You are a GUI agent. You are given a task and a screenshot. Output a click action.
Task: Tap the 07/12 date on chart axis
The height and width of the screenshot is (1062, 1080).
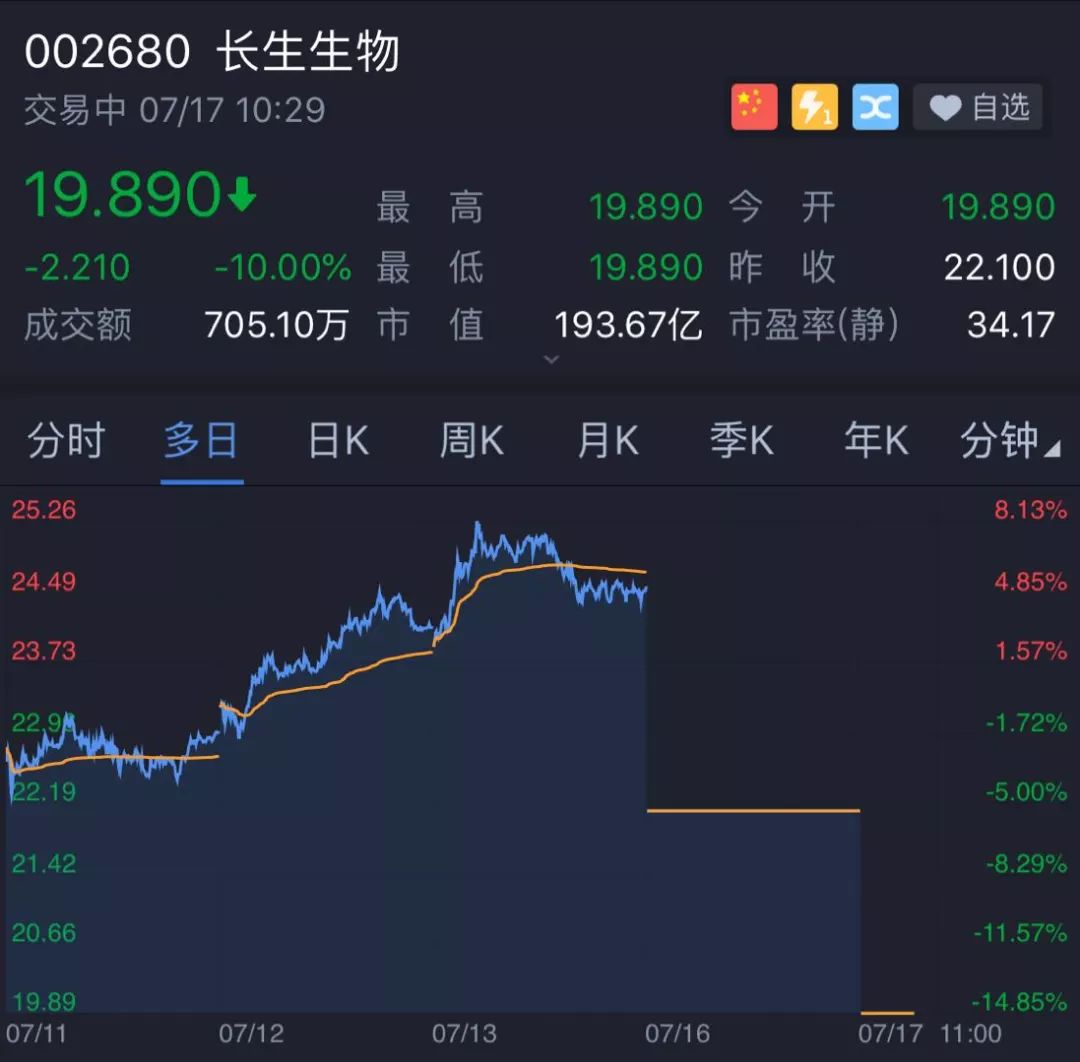coord(251,1033)
